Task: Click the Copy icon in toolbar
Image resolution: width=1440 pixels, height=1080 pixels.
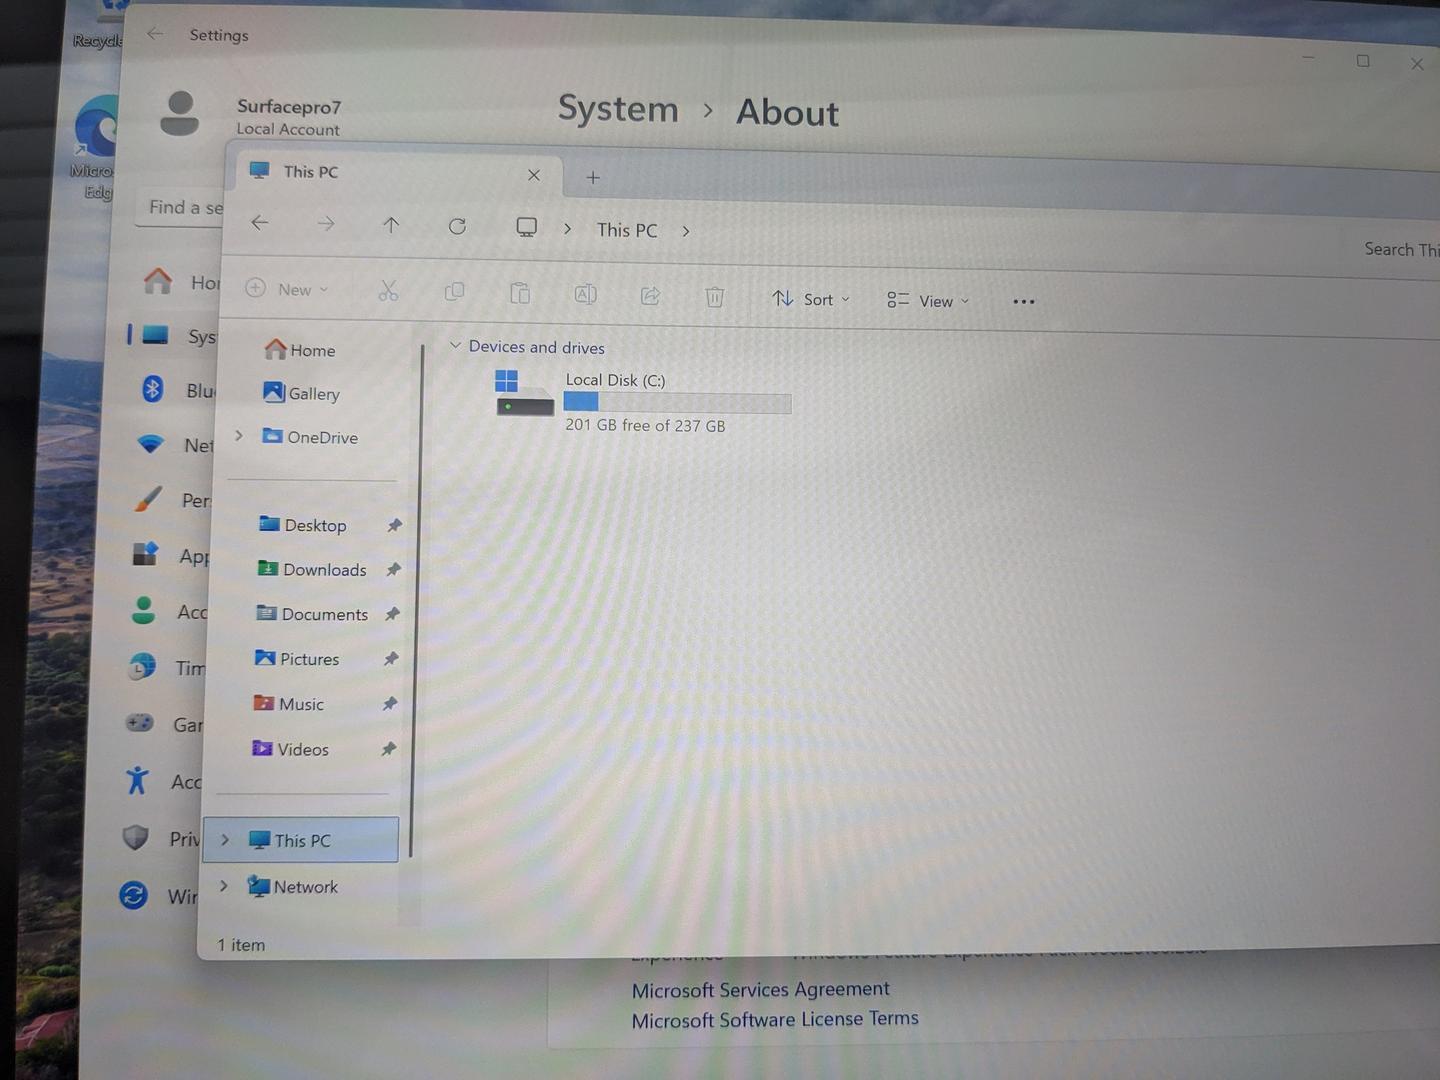Action: (454, 292)
